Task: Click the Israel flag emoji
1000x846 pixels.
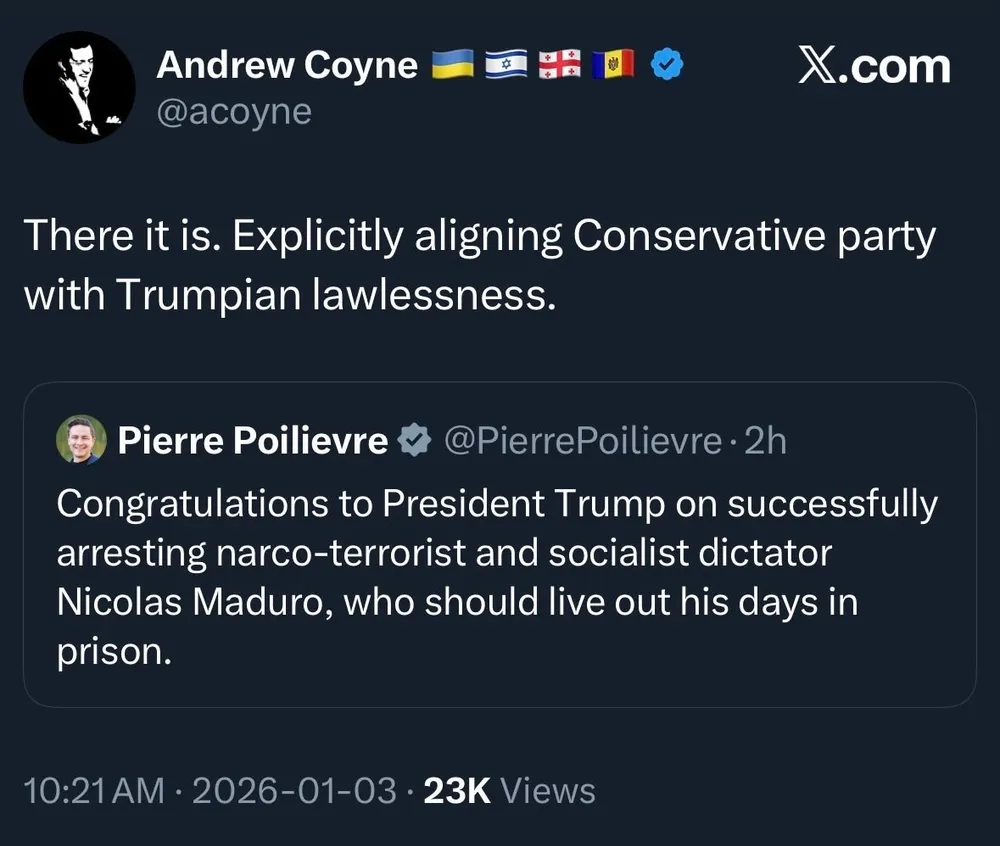Action: tap(506, 66)
